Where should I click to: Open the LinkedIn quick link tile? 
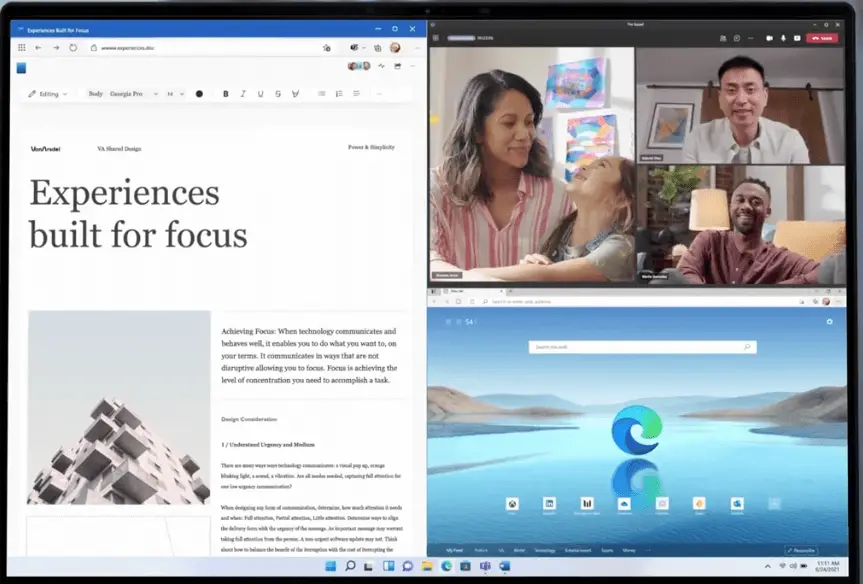pos(549,504)
